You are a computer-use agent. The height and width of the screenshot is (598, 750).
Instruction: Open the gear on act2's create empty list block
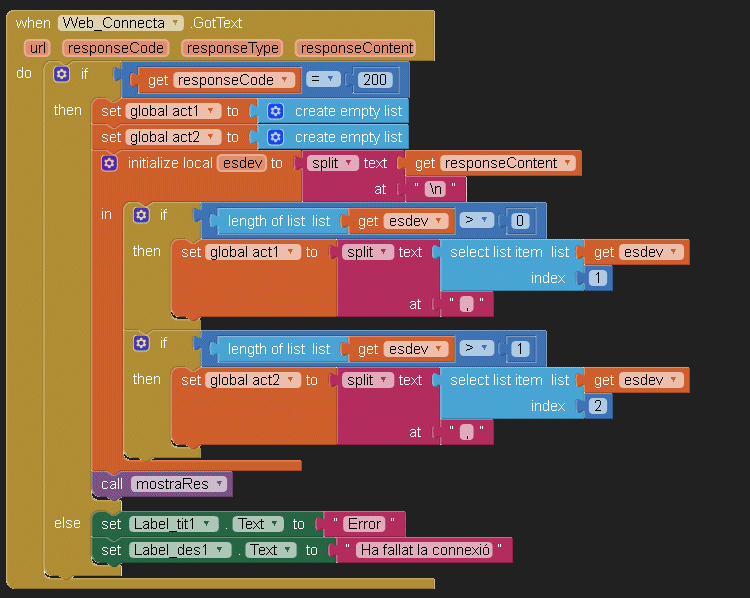(x=276, y=137)
